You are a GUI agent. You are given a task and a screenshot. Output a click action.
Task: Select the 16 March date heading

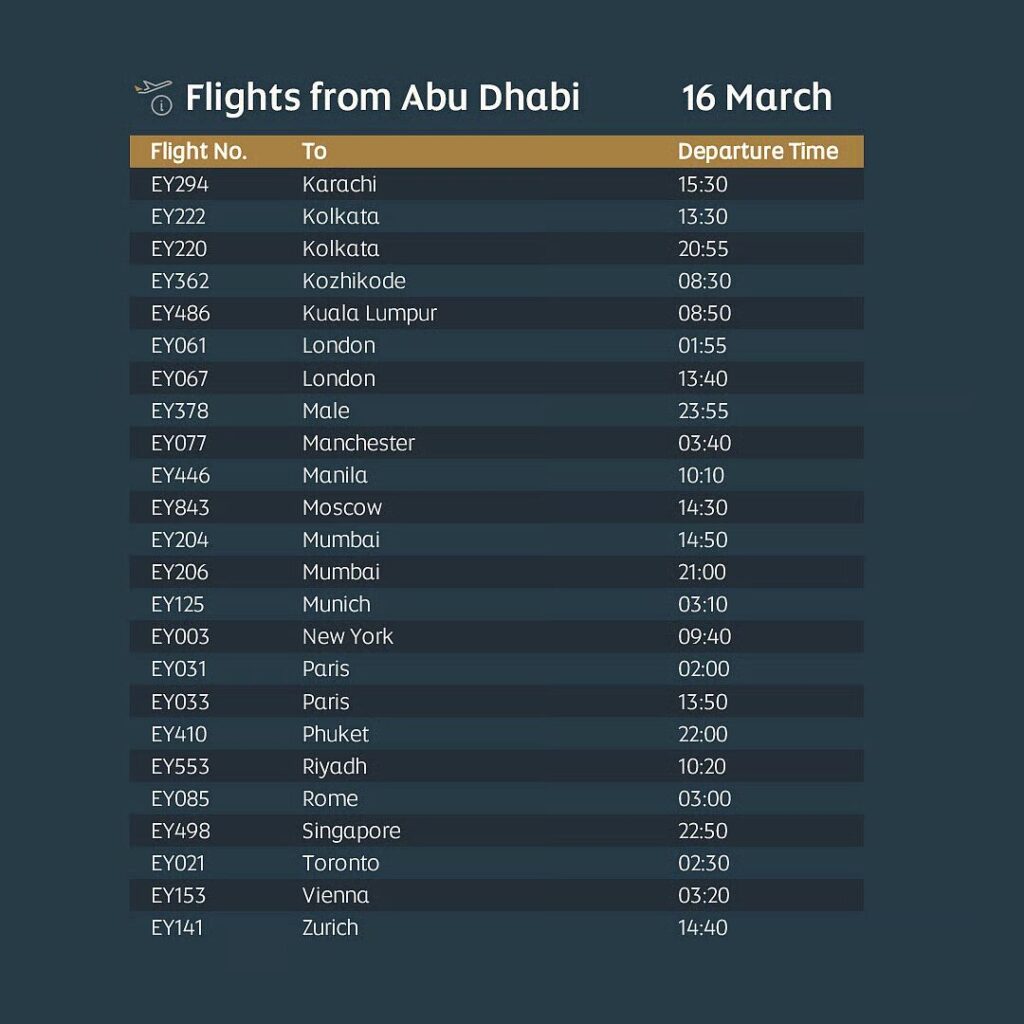756,98
